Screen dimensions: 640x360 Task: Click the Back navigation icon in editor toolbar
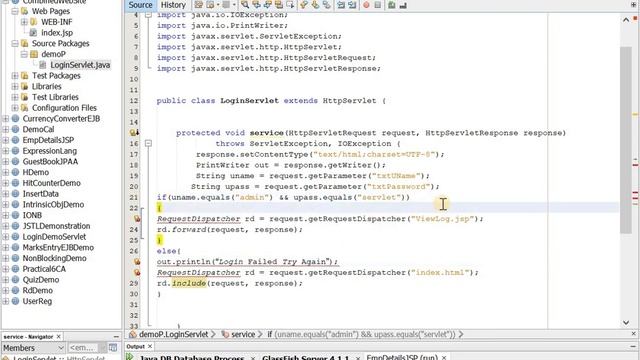click(210, 5)
